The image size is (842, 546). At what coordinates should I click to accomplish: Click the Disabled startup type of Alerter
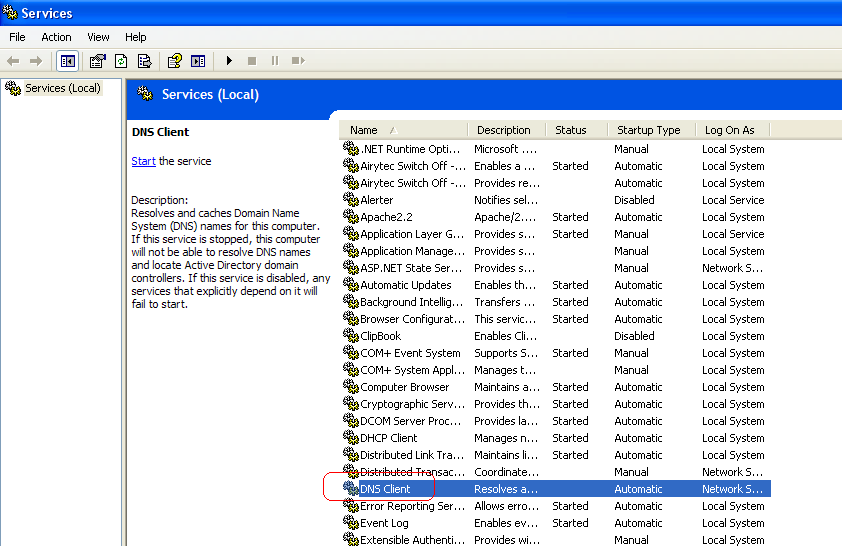tap(634, 200)
